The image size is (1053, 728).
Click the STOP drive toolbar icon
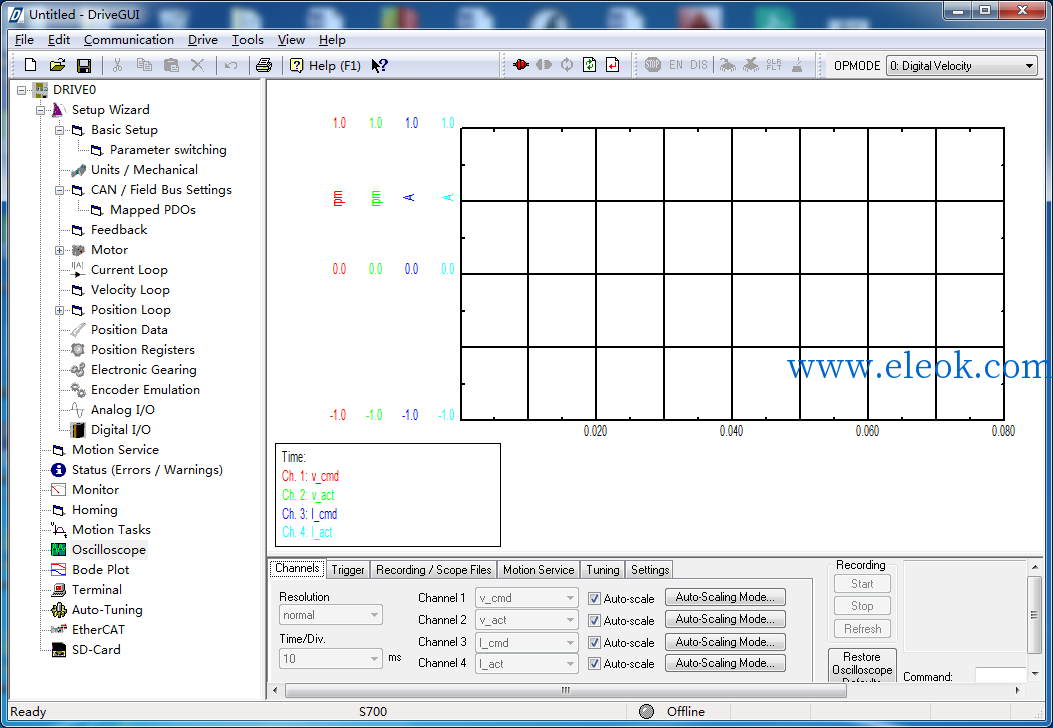click(653, 65)
